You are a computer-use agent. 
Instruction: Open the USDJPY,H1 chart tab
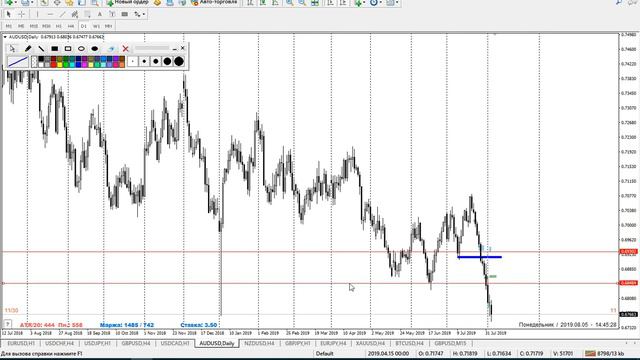[x=97, y=343]
